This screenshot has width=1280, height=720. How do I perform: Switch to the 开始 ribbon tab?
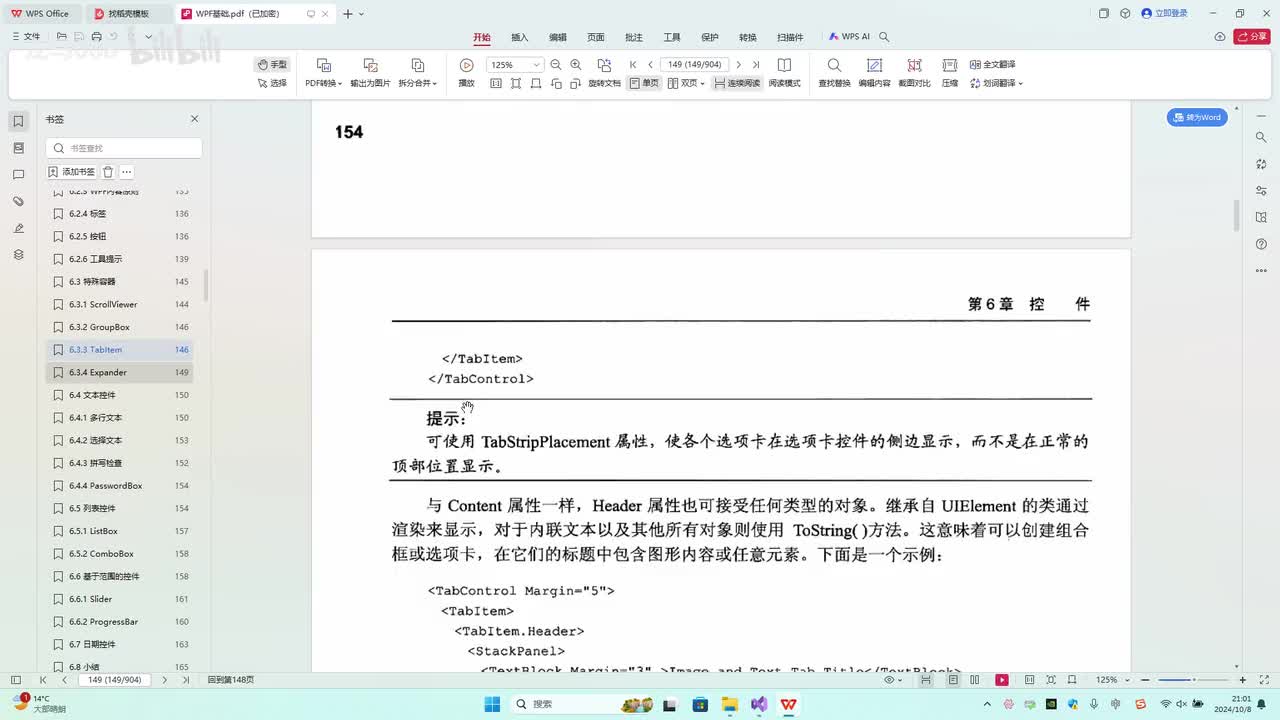pos(482,37)
